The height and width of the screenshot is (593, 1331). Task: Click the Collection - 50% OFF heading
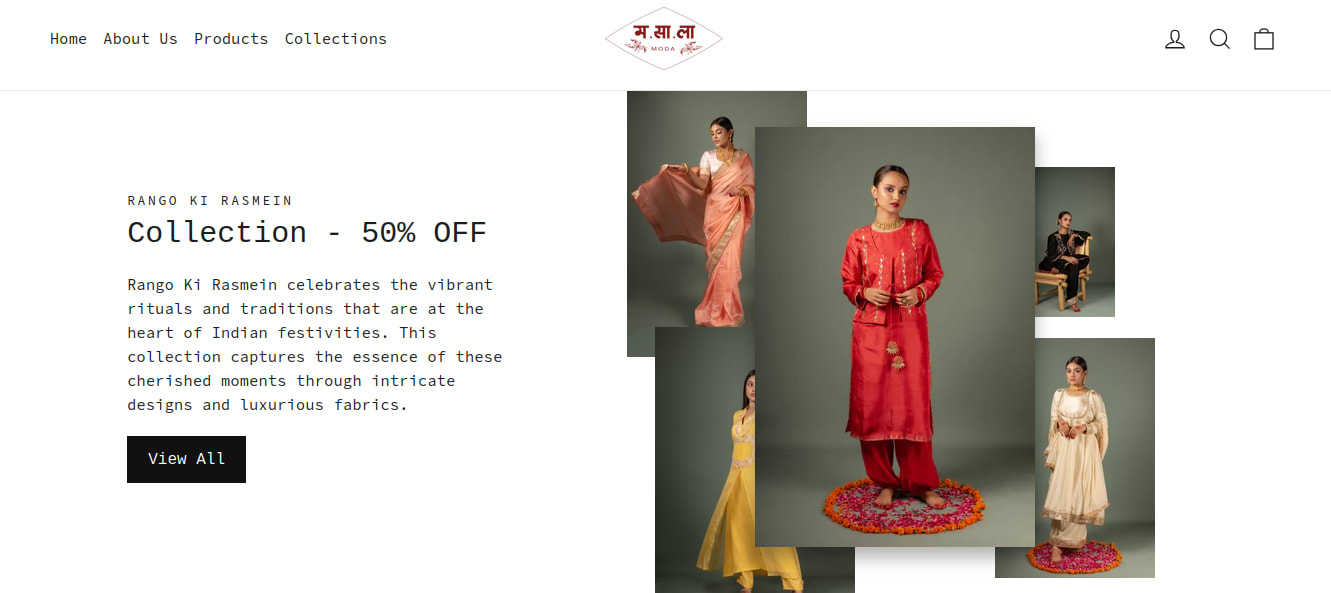307,233
